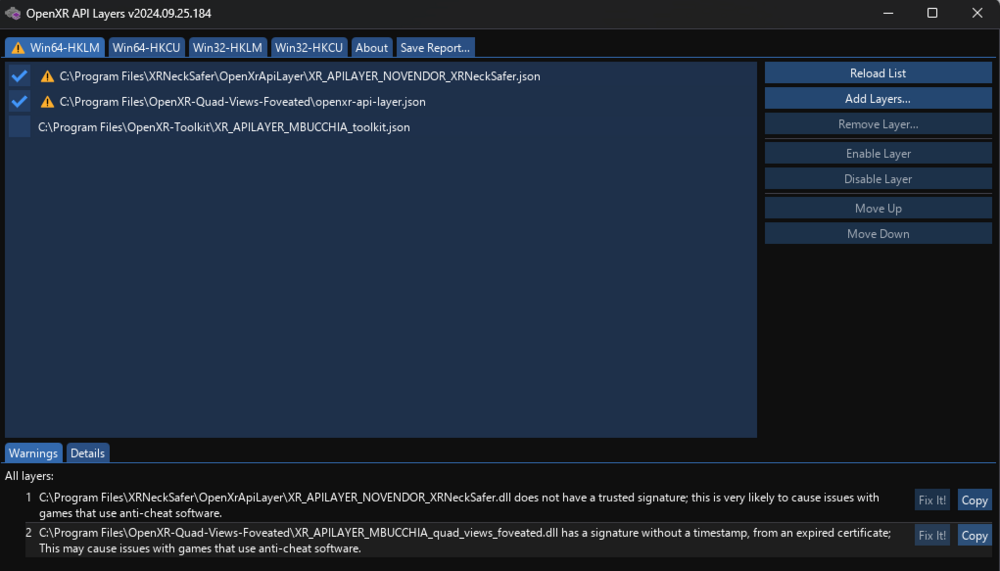
Task: Copy the XRNeckSafer.dll trusted signature warning
Action: click(974, 500)
